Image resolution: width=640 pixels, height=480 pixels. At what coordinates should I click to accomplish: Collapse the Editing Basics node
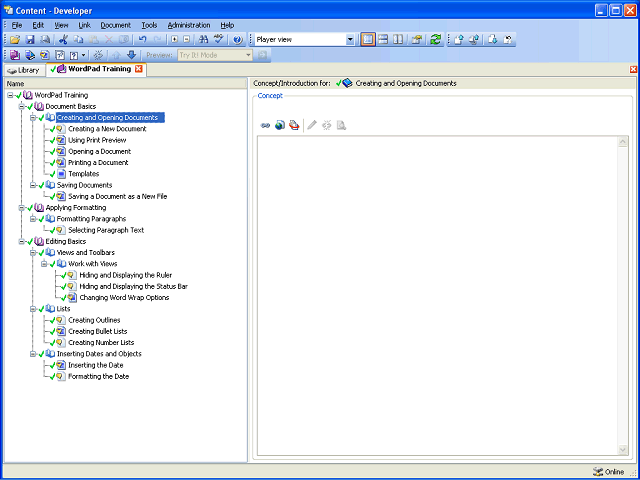(x=22, y=242)
